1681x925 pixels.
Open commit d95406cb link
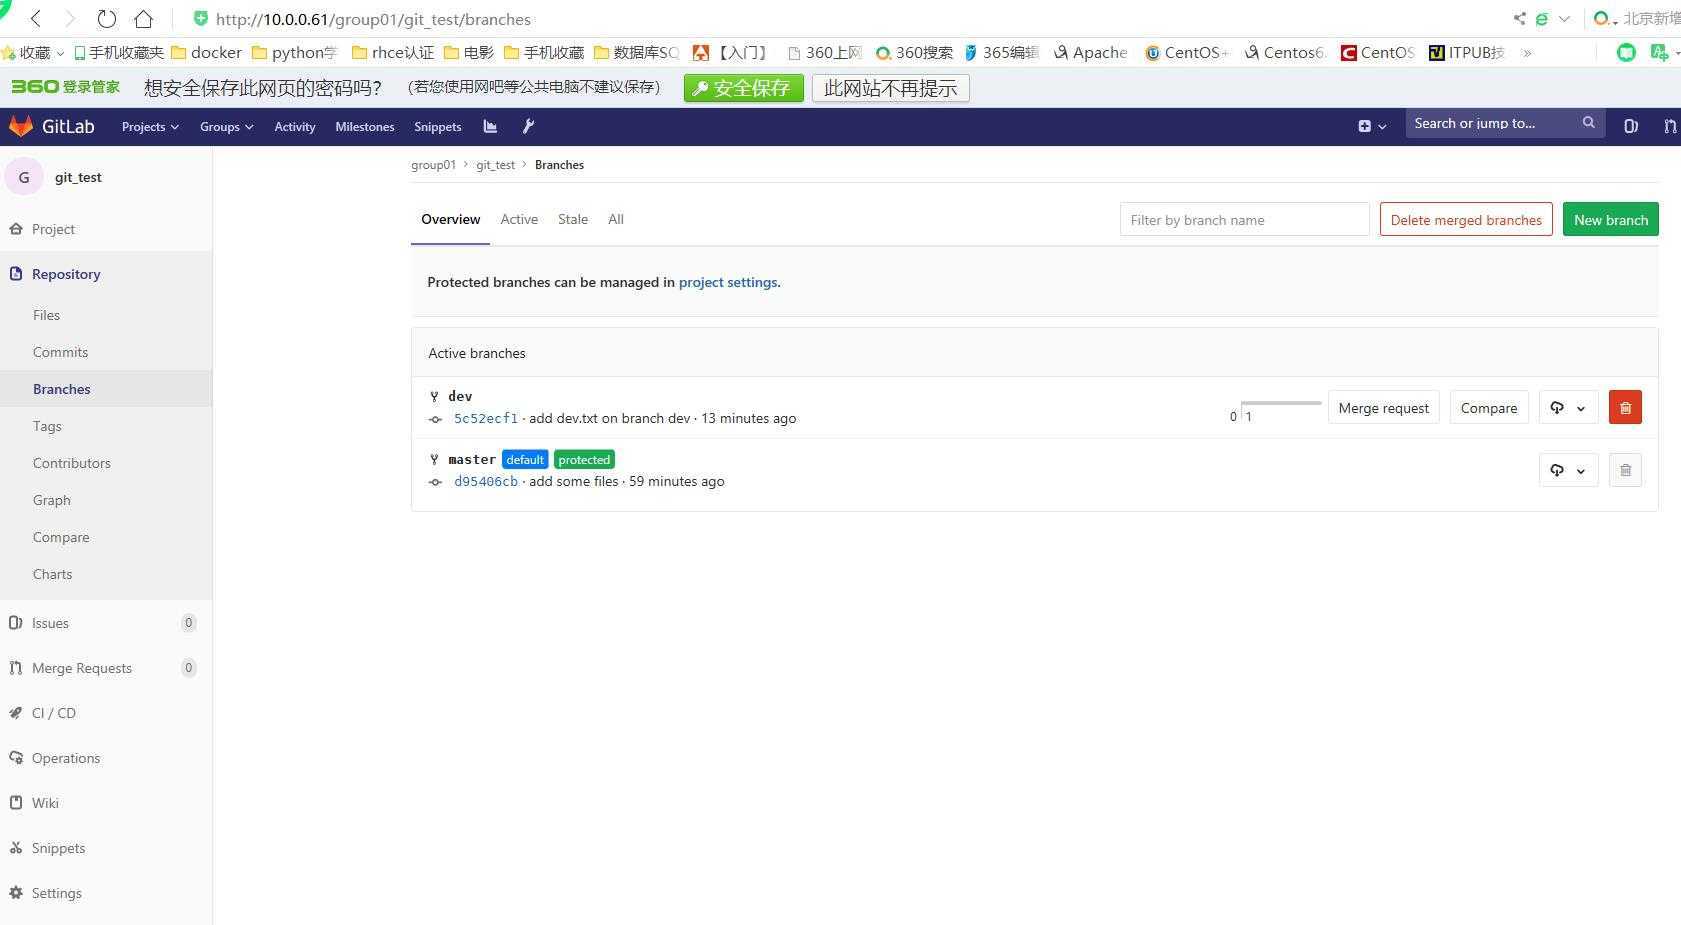[486, 482]
